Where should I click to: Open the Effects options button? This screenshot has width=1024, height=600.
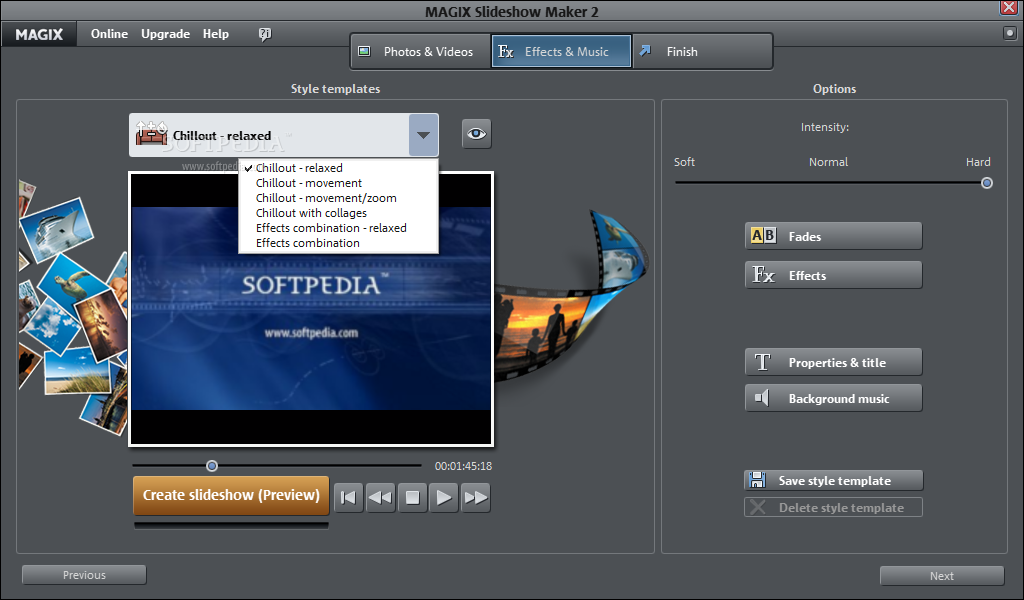tap(833, 275)
